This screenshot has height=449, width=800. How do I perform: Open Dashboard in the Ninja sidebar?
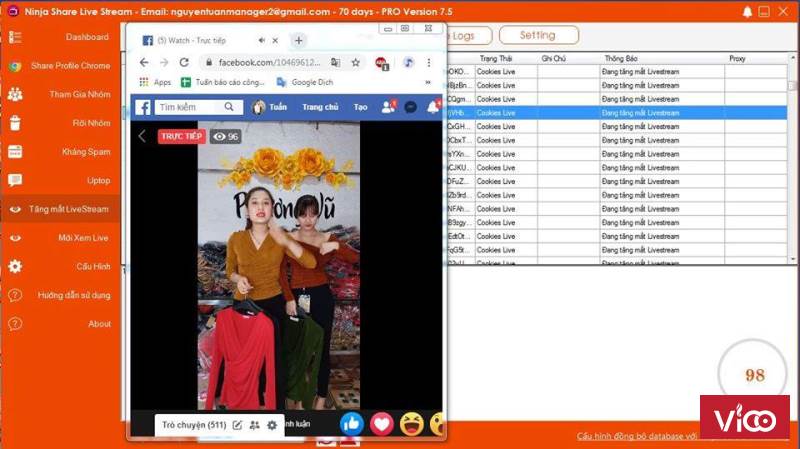click(x=87, y=37)
